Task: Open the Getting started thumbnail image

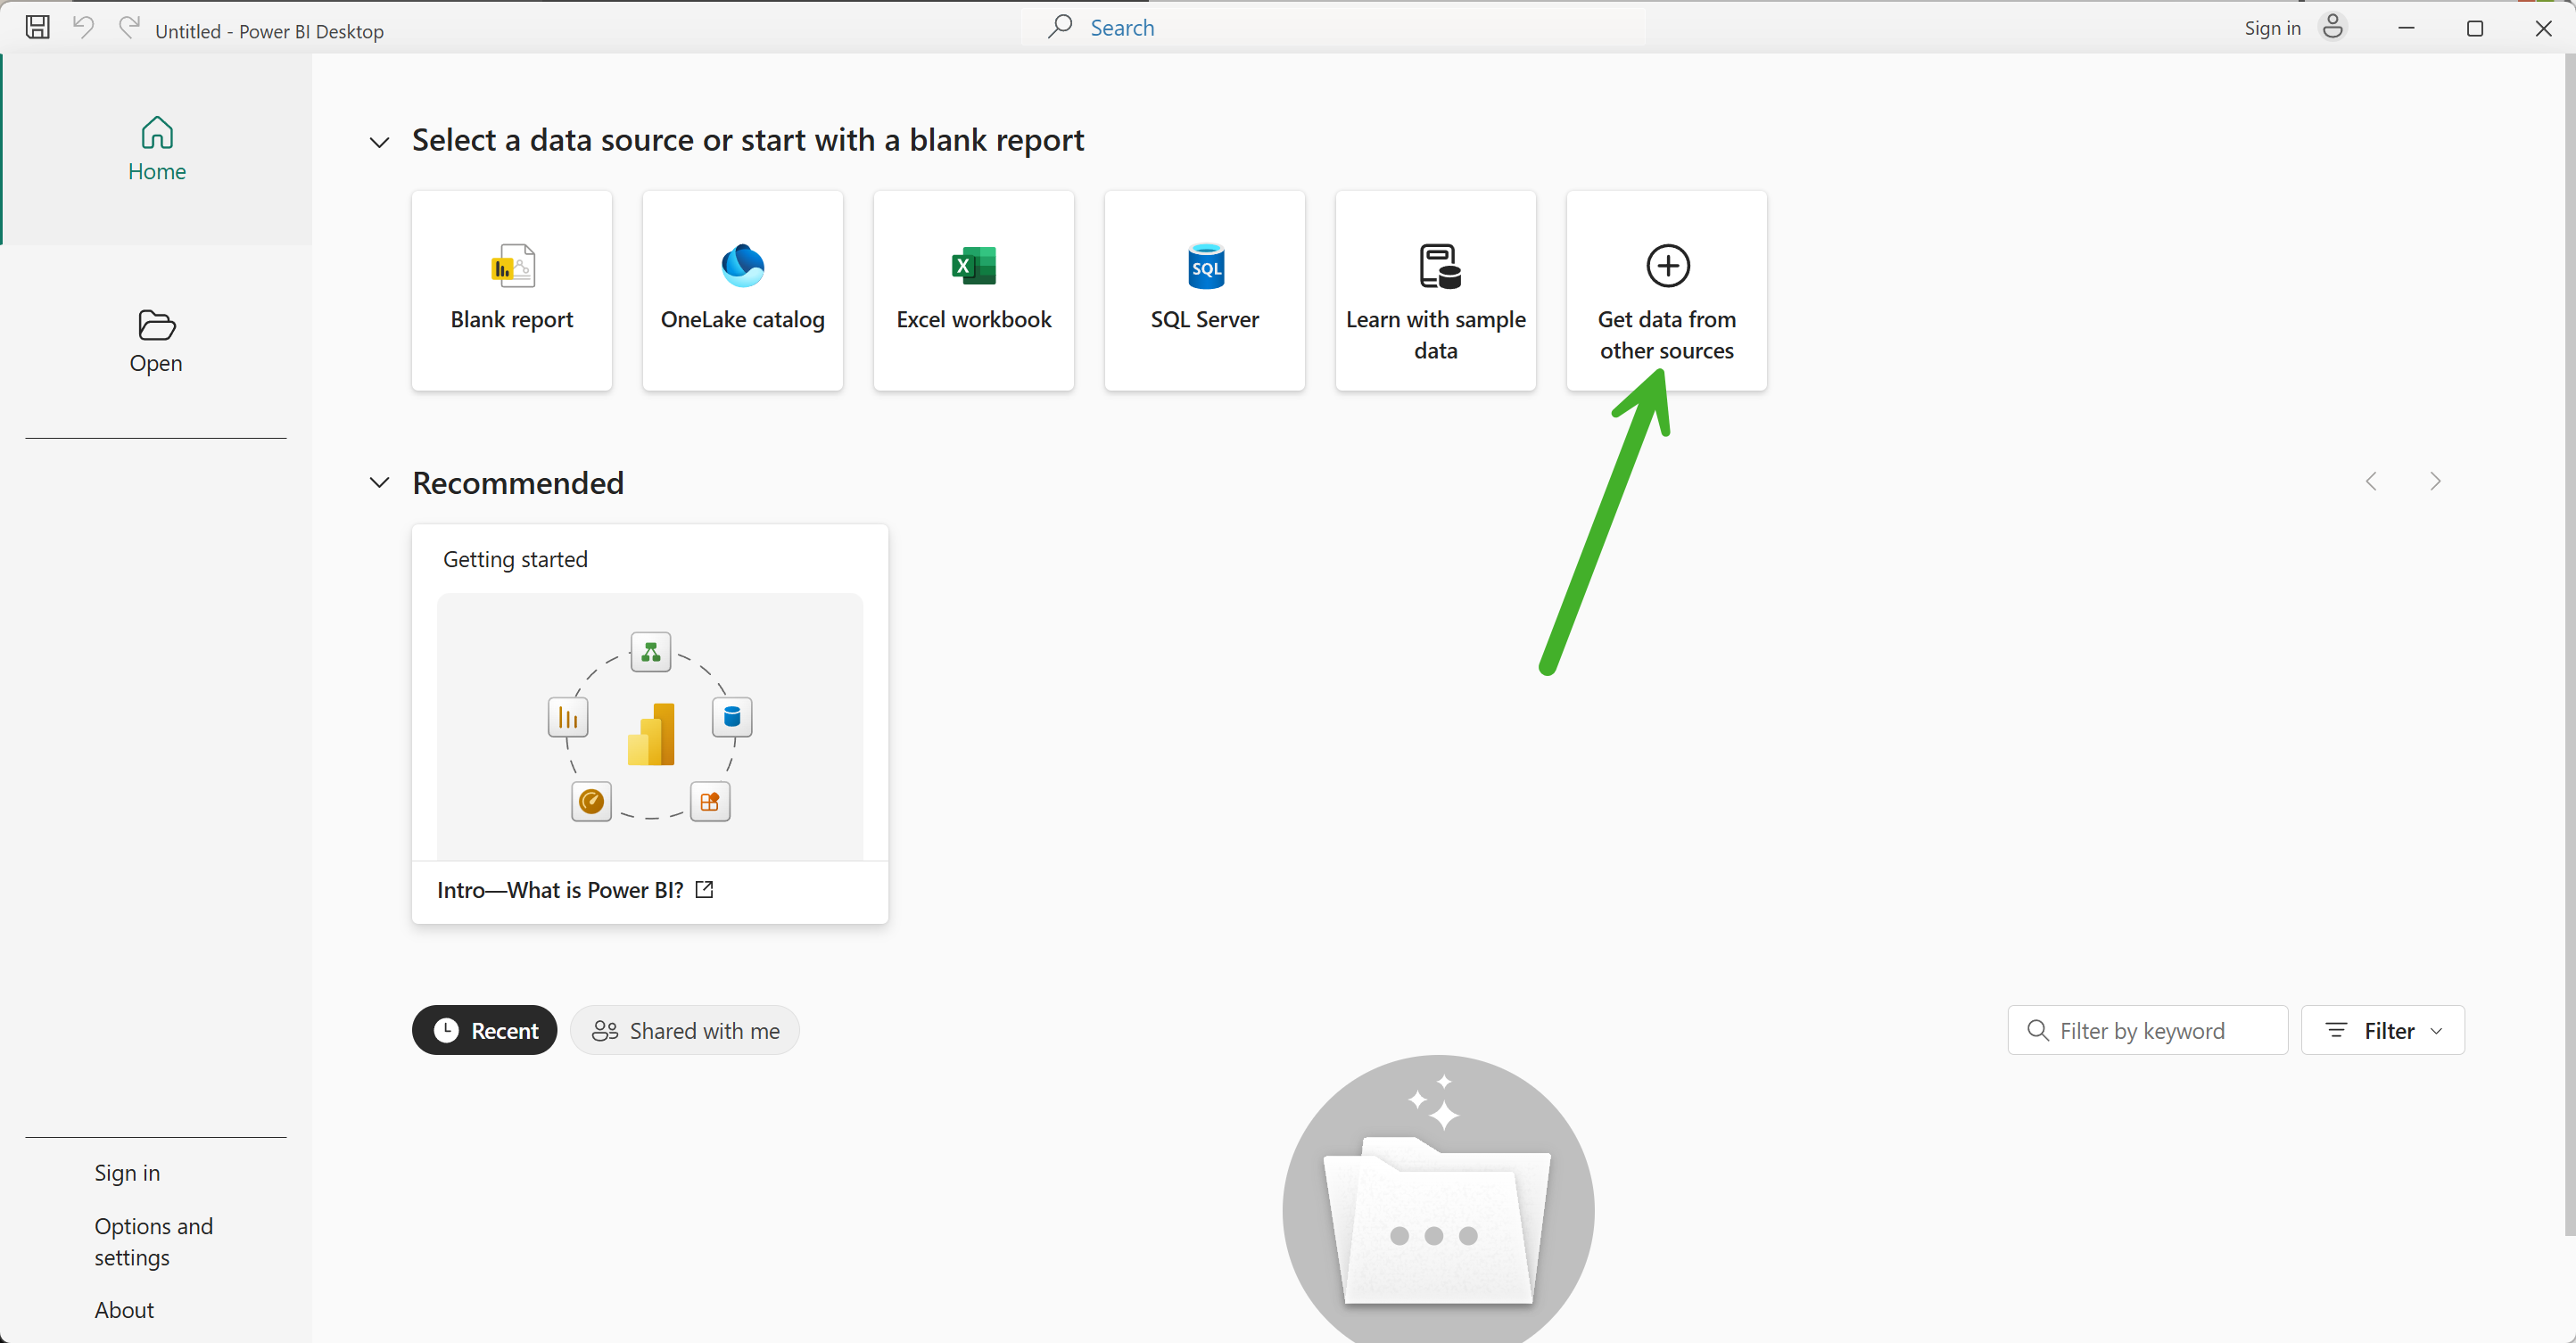Action: (x=650, y=726)
